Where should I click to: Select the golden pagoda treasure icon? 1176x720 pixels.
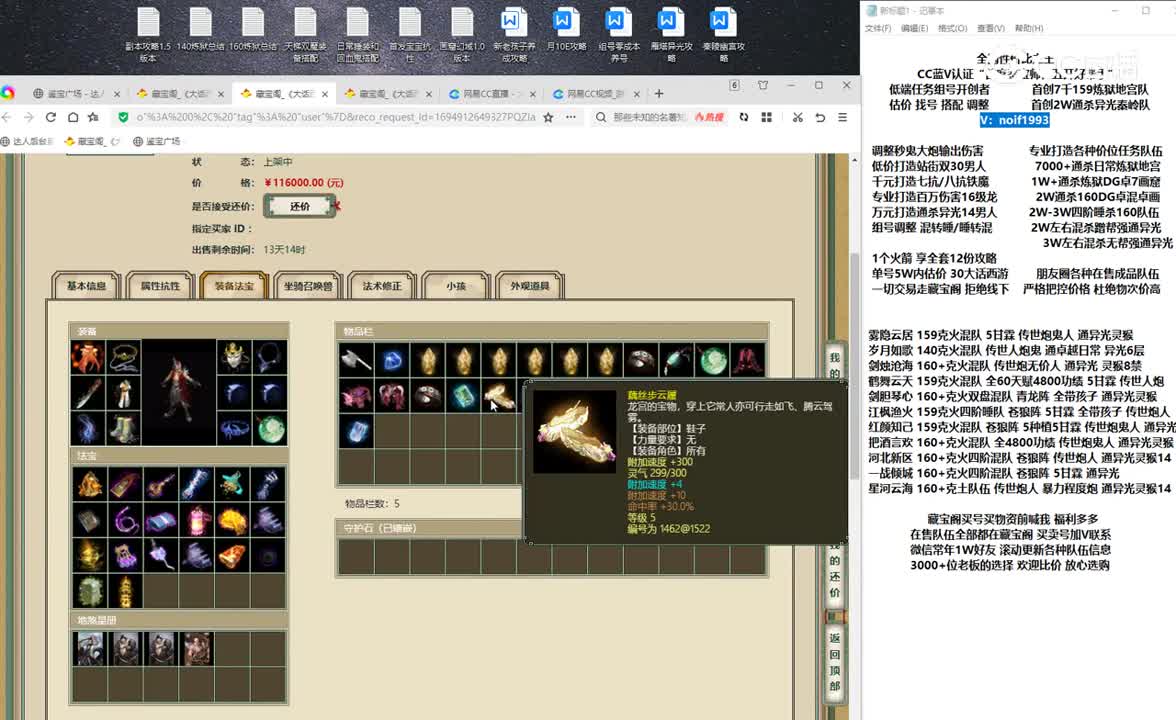125,590
